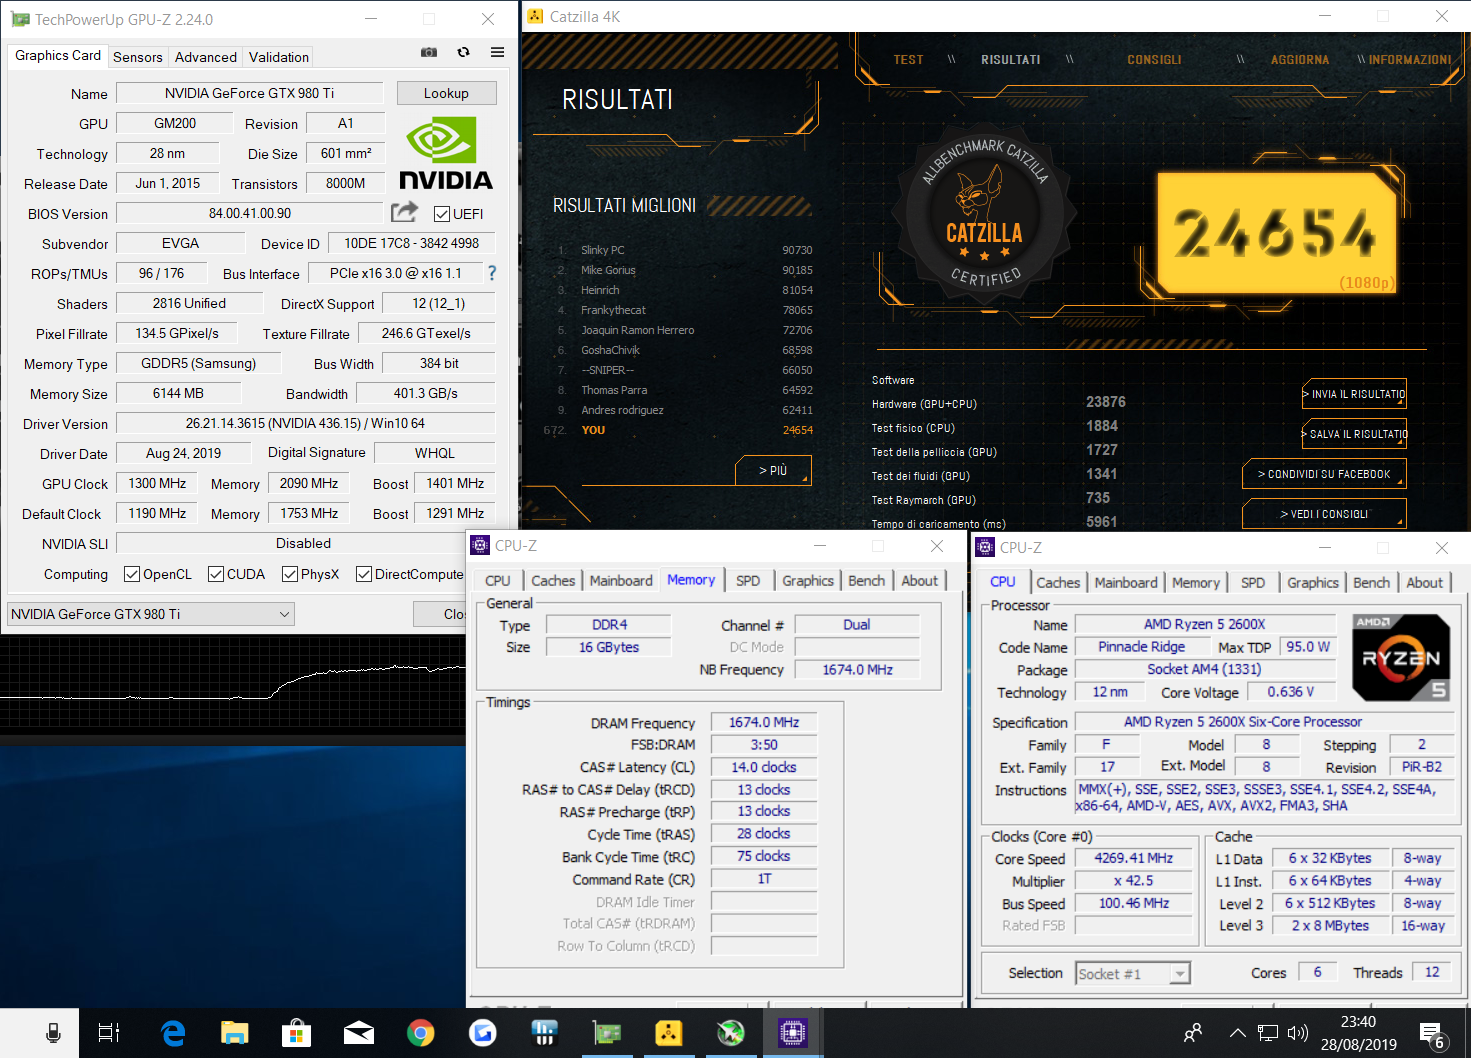This screenshot has height=1058, width=1471.
Task: Click CONDIVIDI SU FACEBOOK button
Action: pos(1324,474)
